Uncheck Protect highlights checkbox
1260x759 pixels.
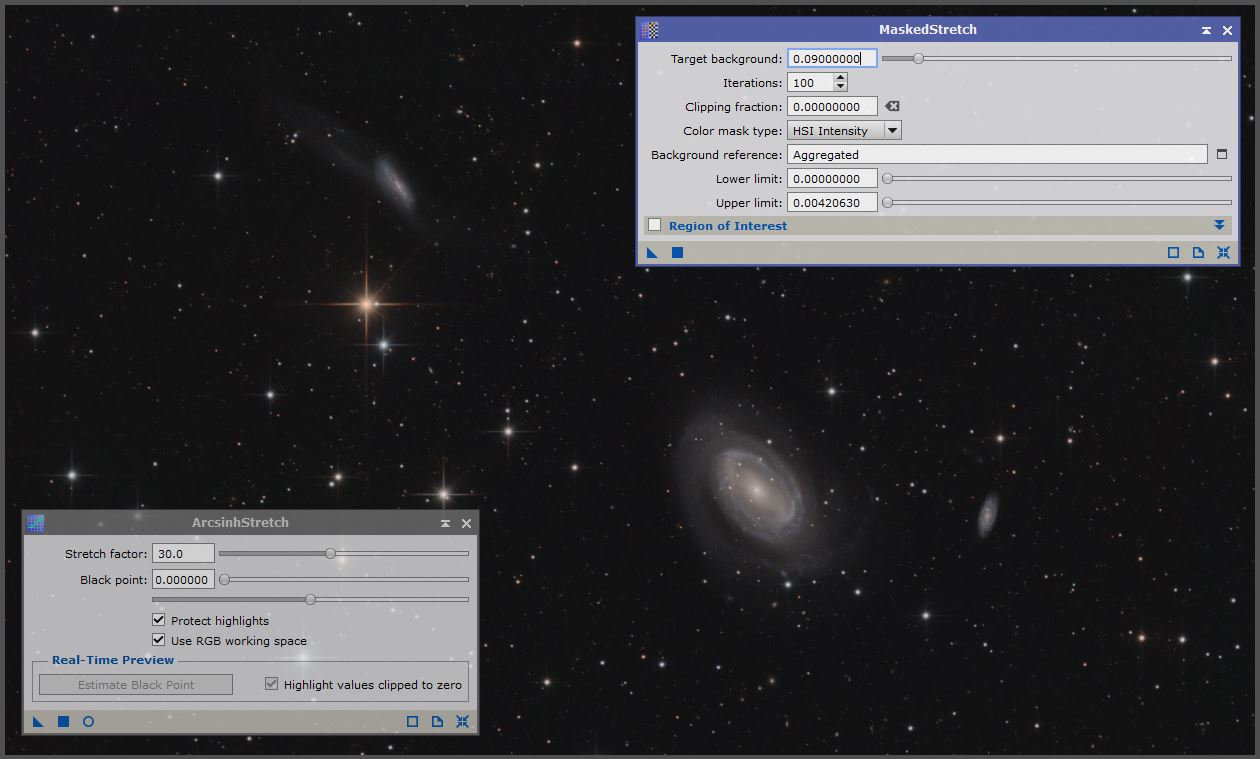coord(158,620)
